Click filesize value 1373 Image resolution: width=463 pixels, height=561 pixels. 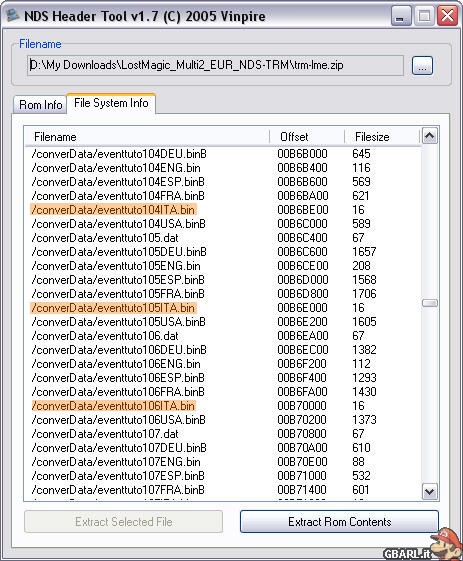click(364, 420)
